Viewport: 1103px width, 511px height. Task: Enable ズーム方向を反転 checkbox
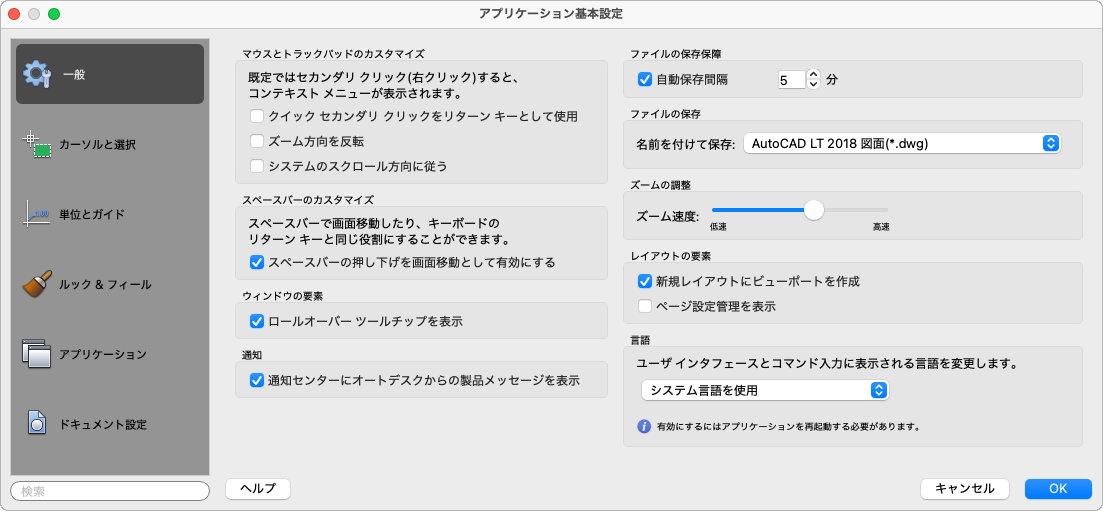pyautogui.click(x=257, y=141)
